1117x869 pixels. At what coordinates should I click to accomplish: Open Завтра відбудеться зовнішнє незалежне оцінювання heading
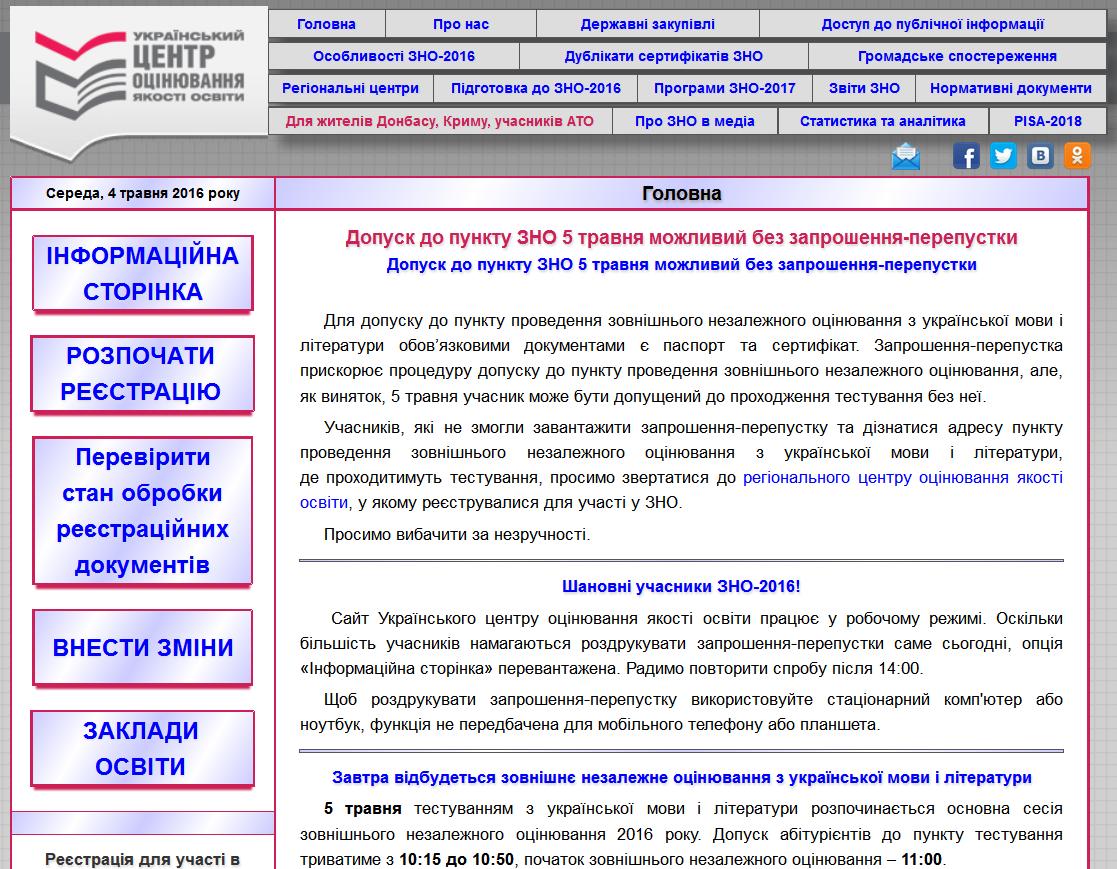pyautogui.click(x=682, y=778)
